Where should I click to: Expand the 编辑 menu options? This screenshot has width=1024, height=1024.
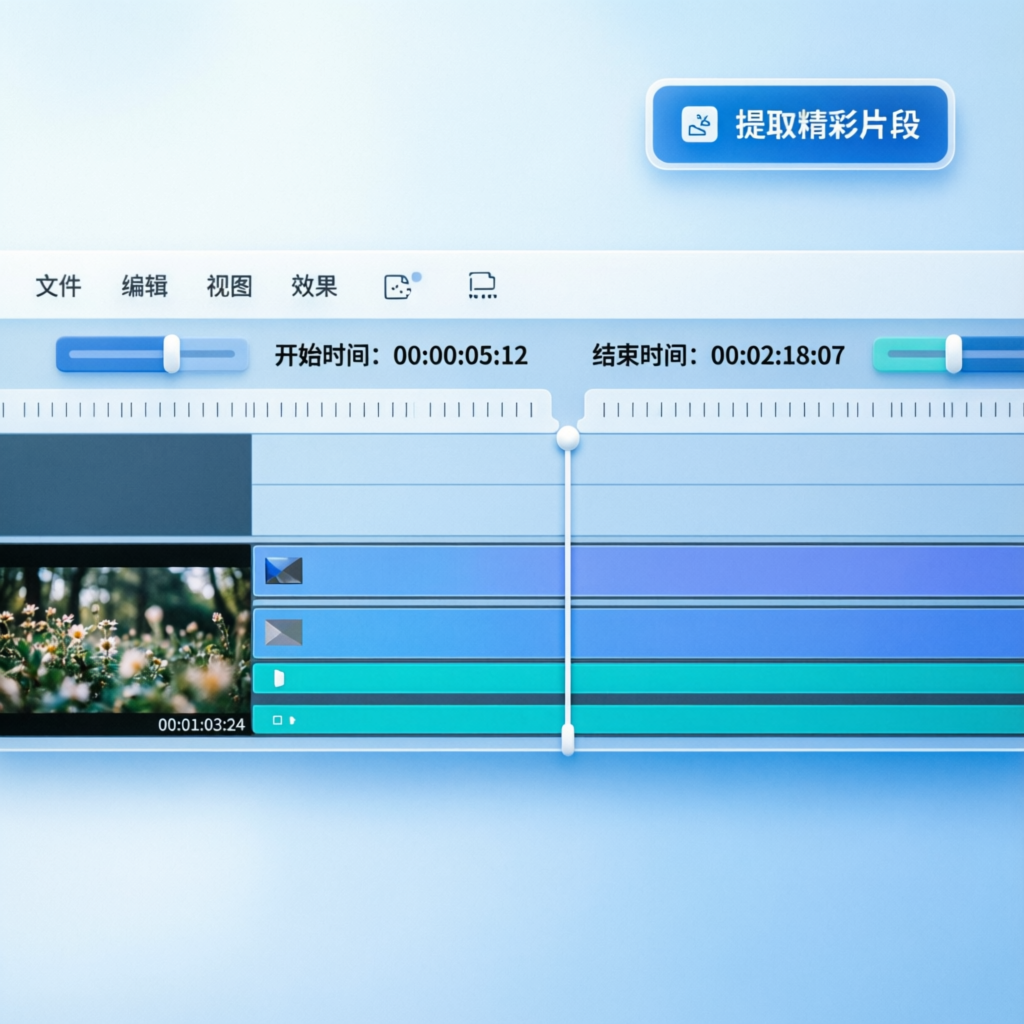tap(145, 287)
